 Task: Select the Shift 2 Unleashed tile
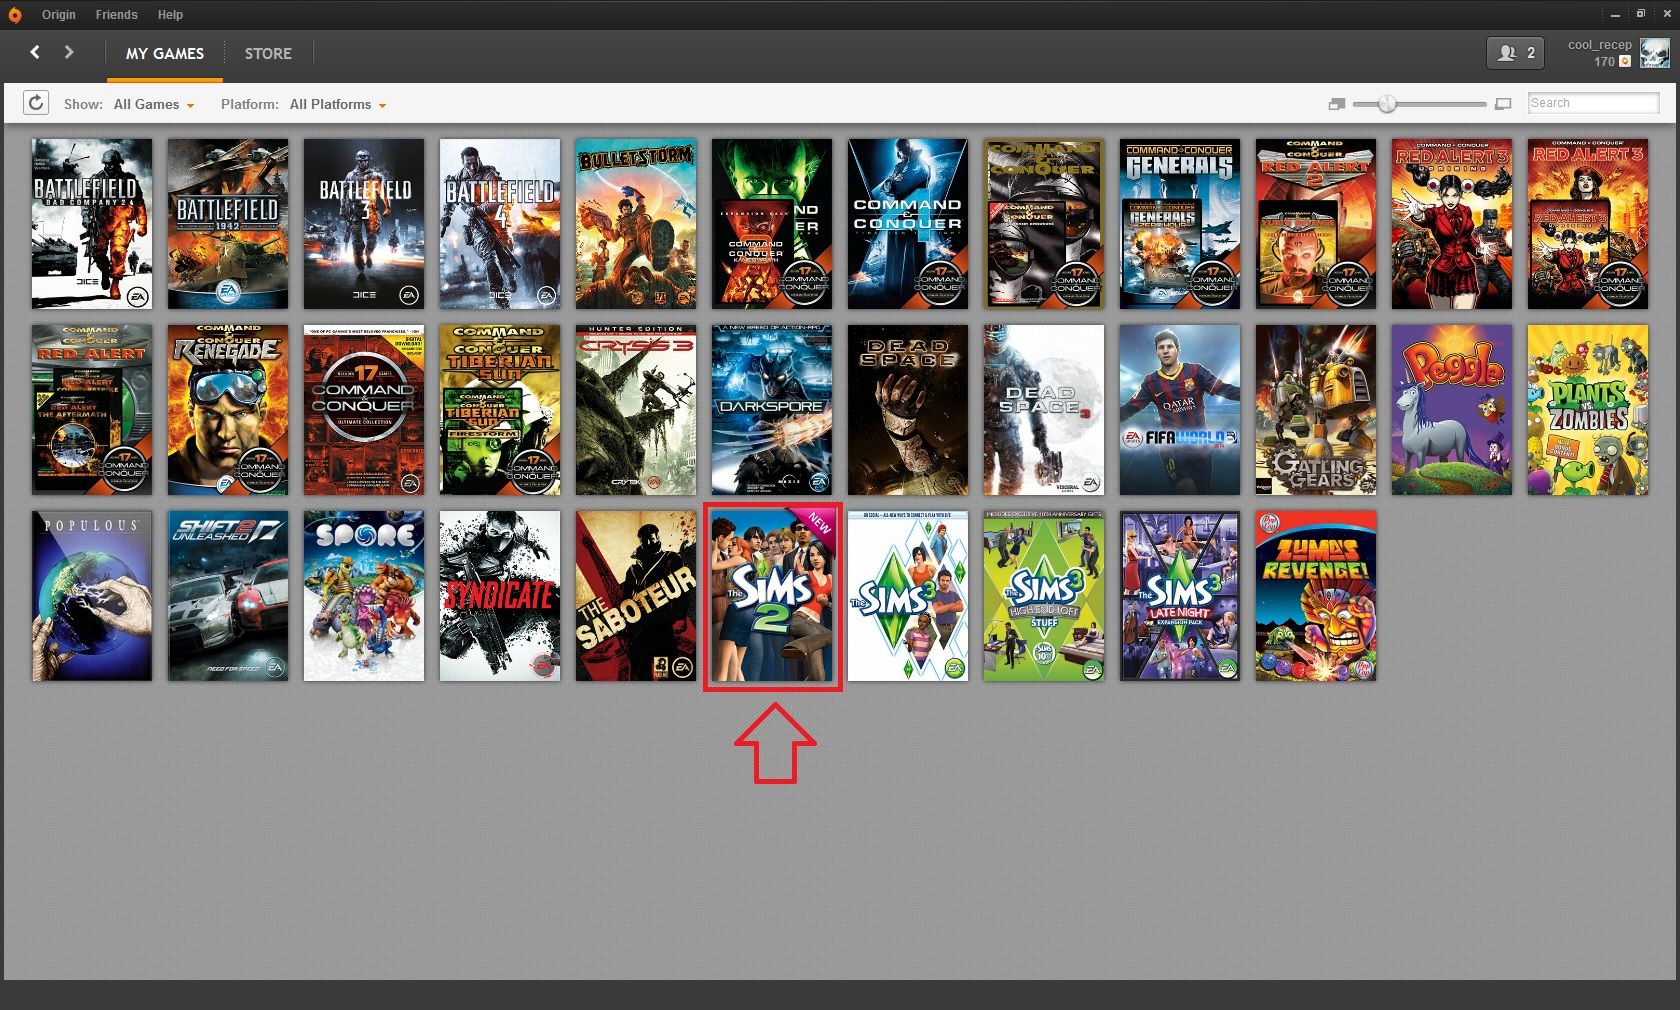click(x=228, y=596)
